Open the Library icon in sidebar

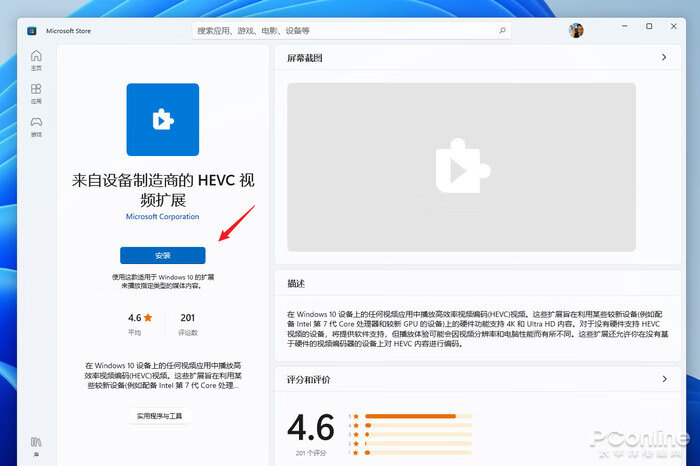point(36,446)
